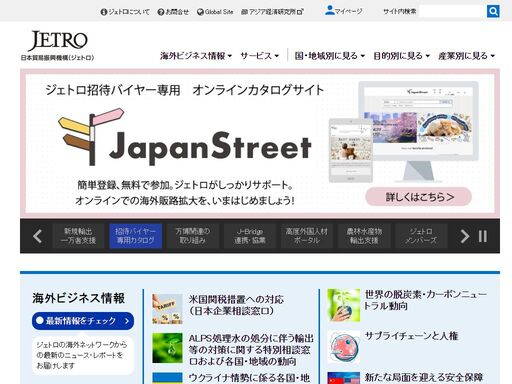512x384 pixels.
Task: Go to the previous carousel slide
Action: tap(37, 236)
